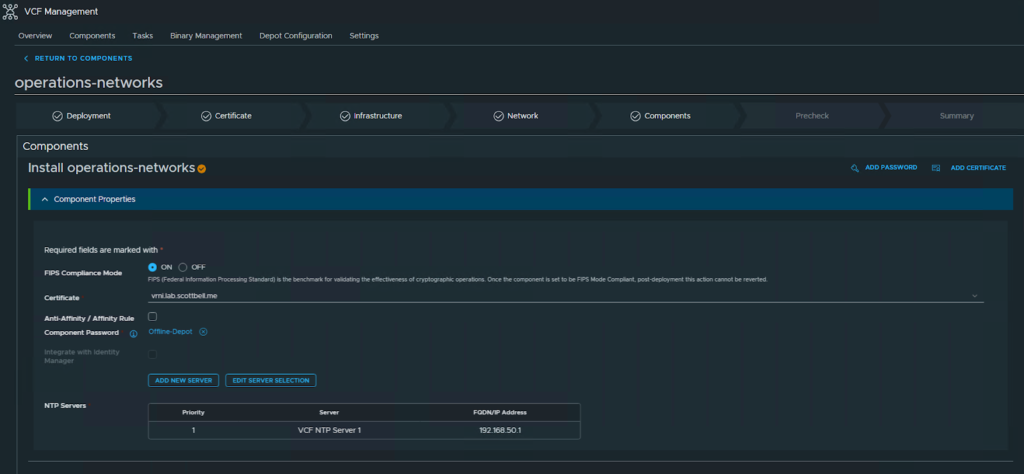Go to the Deployment wizard step
Viewport: 1024px width, 474px height.
click(88, 116)
